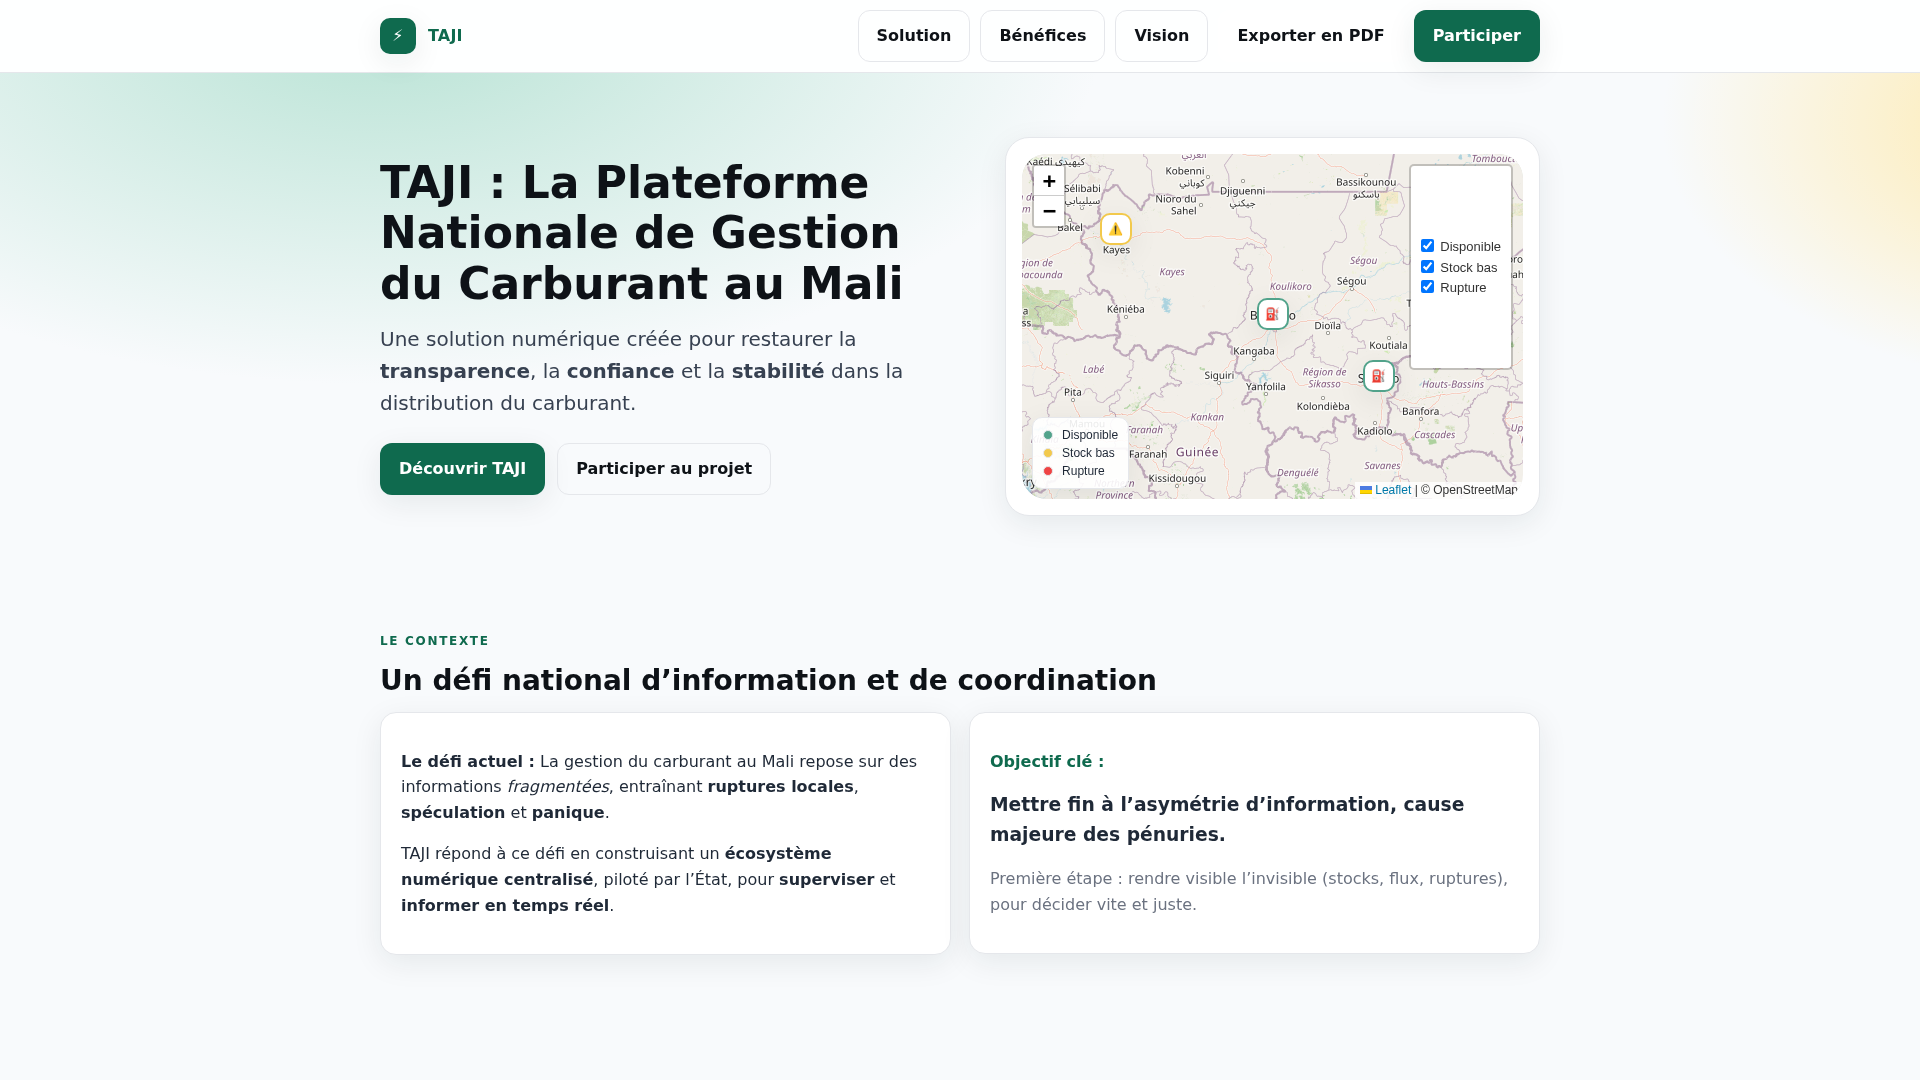This screenshot has height=1080, width=1920.
Task: Click the 'Un défi national' section heading
Action: click(x=768, y=681)
